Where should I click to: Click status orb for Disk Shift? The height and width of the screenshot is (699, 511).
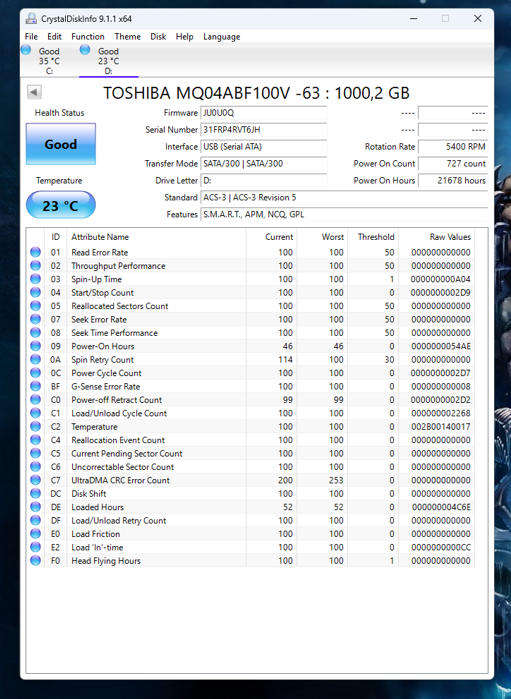click(x=35, y=493)
